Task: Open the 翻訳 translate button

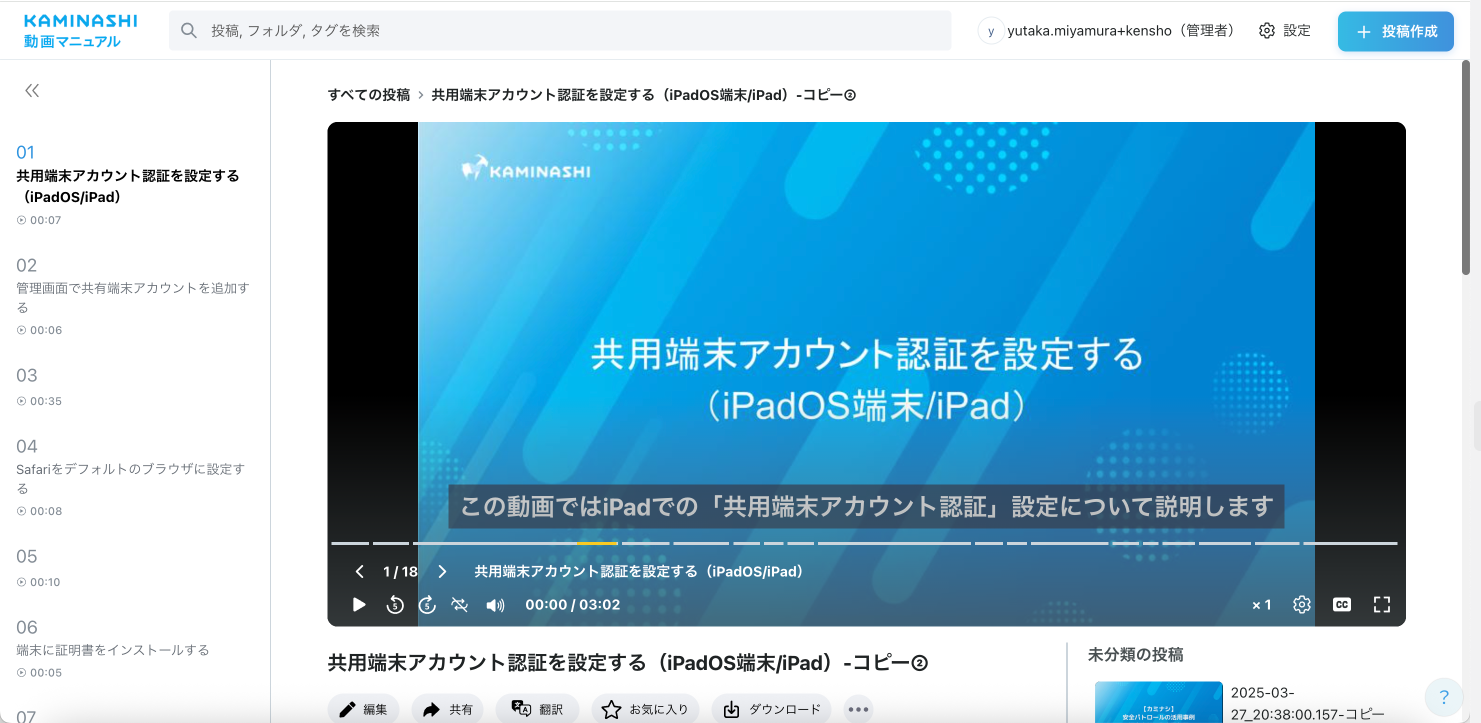Action: (x=538, y=709)
